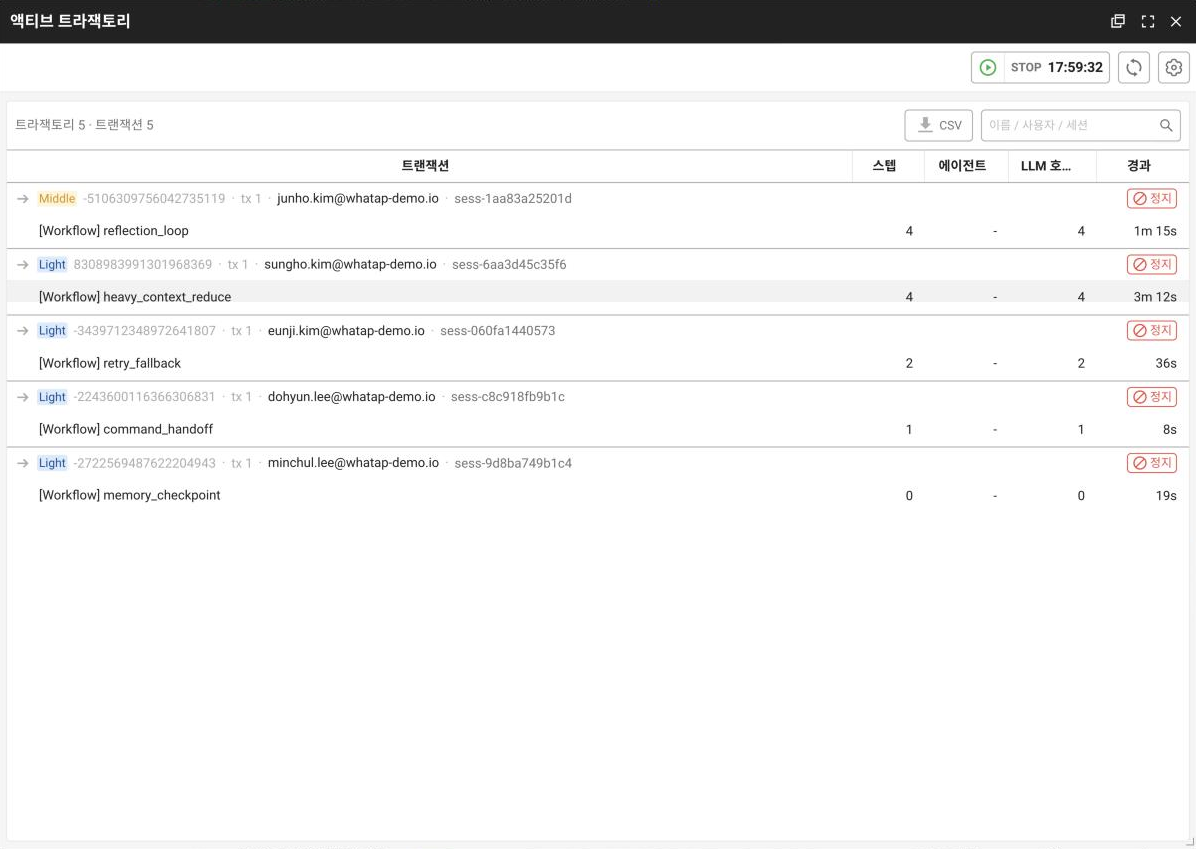Stop the reflection_loop transaction with 정지

pyautogui.click(x=1151, y=198)
